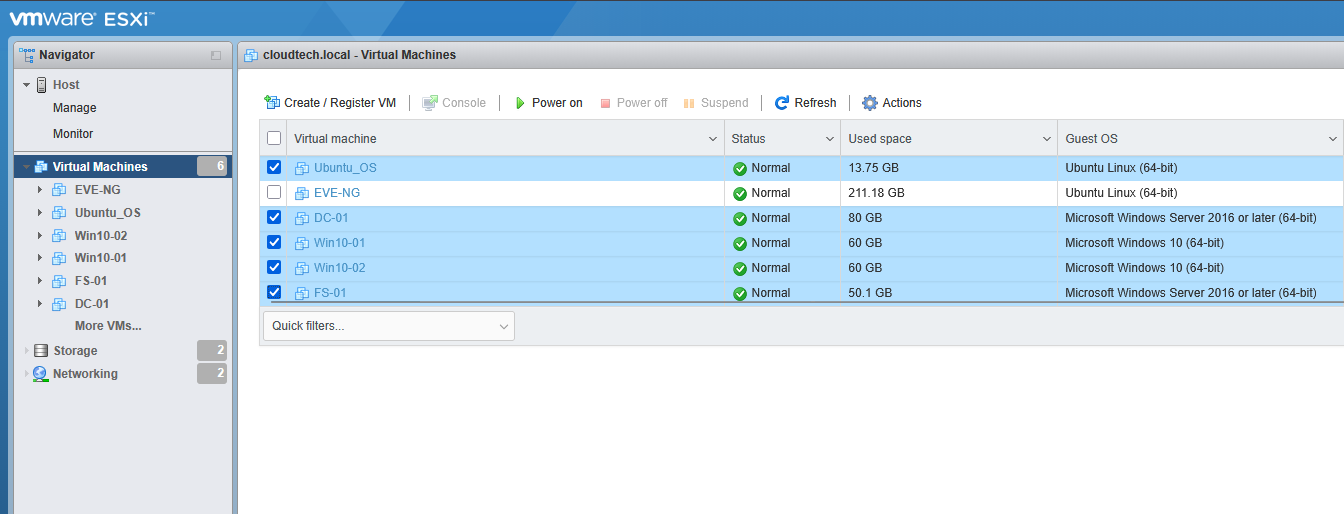This screenshot has width=1344, height=514.
Task: Click the Virtual Machines icon in Navigator
Action: coord(41,167)
